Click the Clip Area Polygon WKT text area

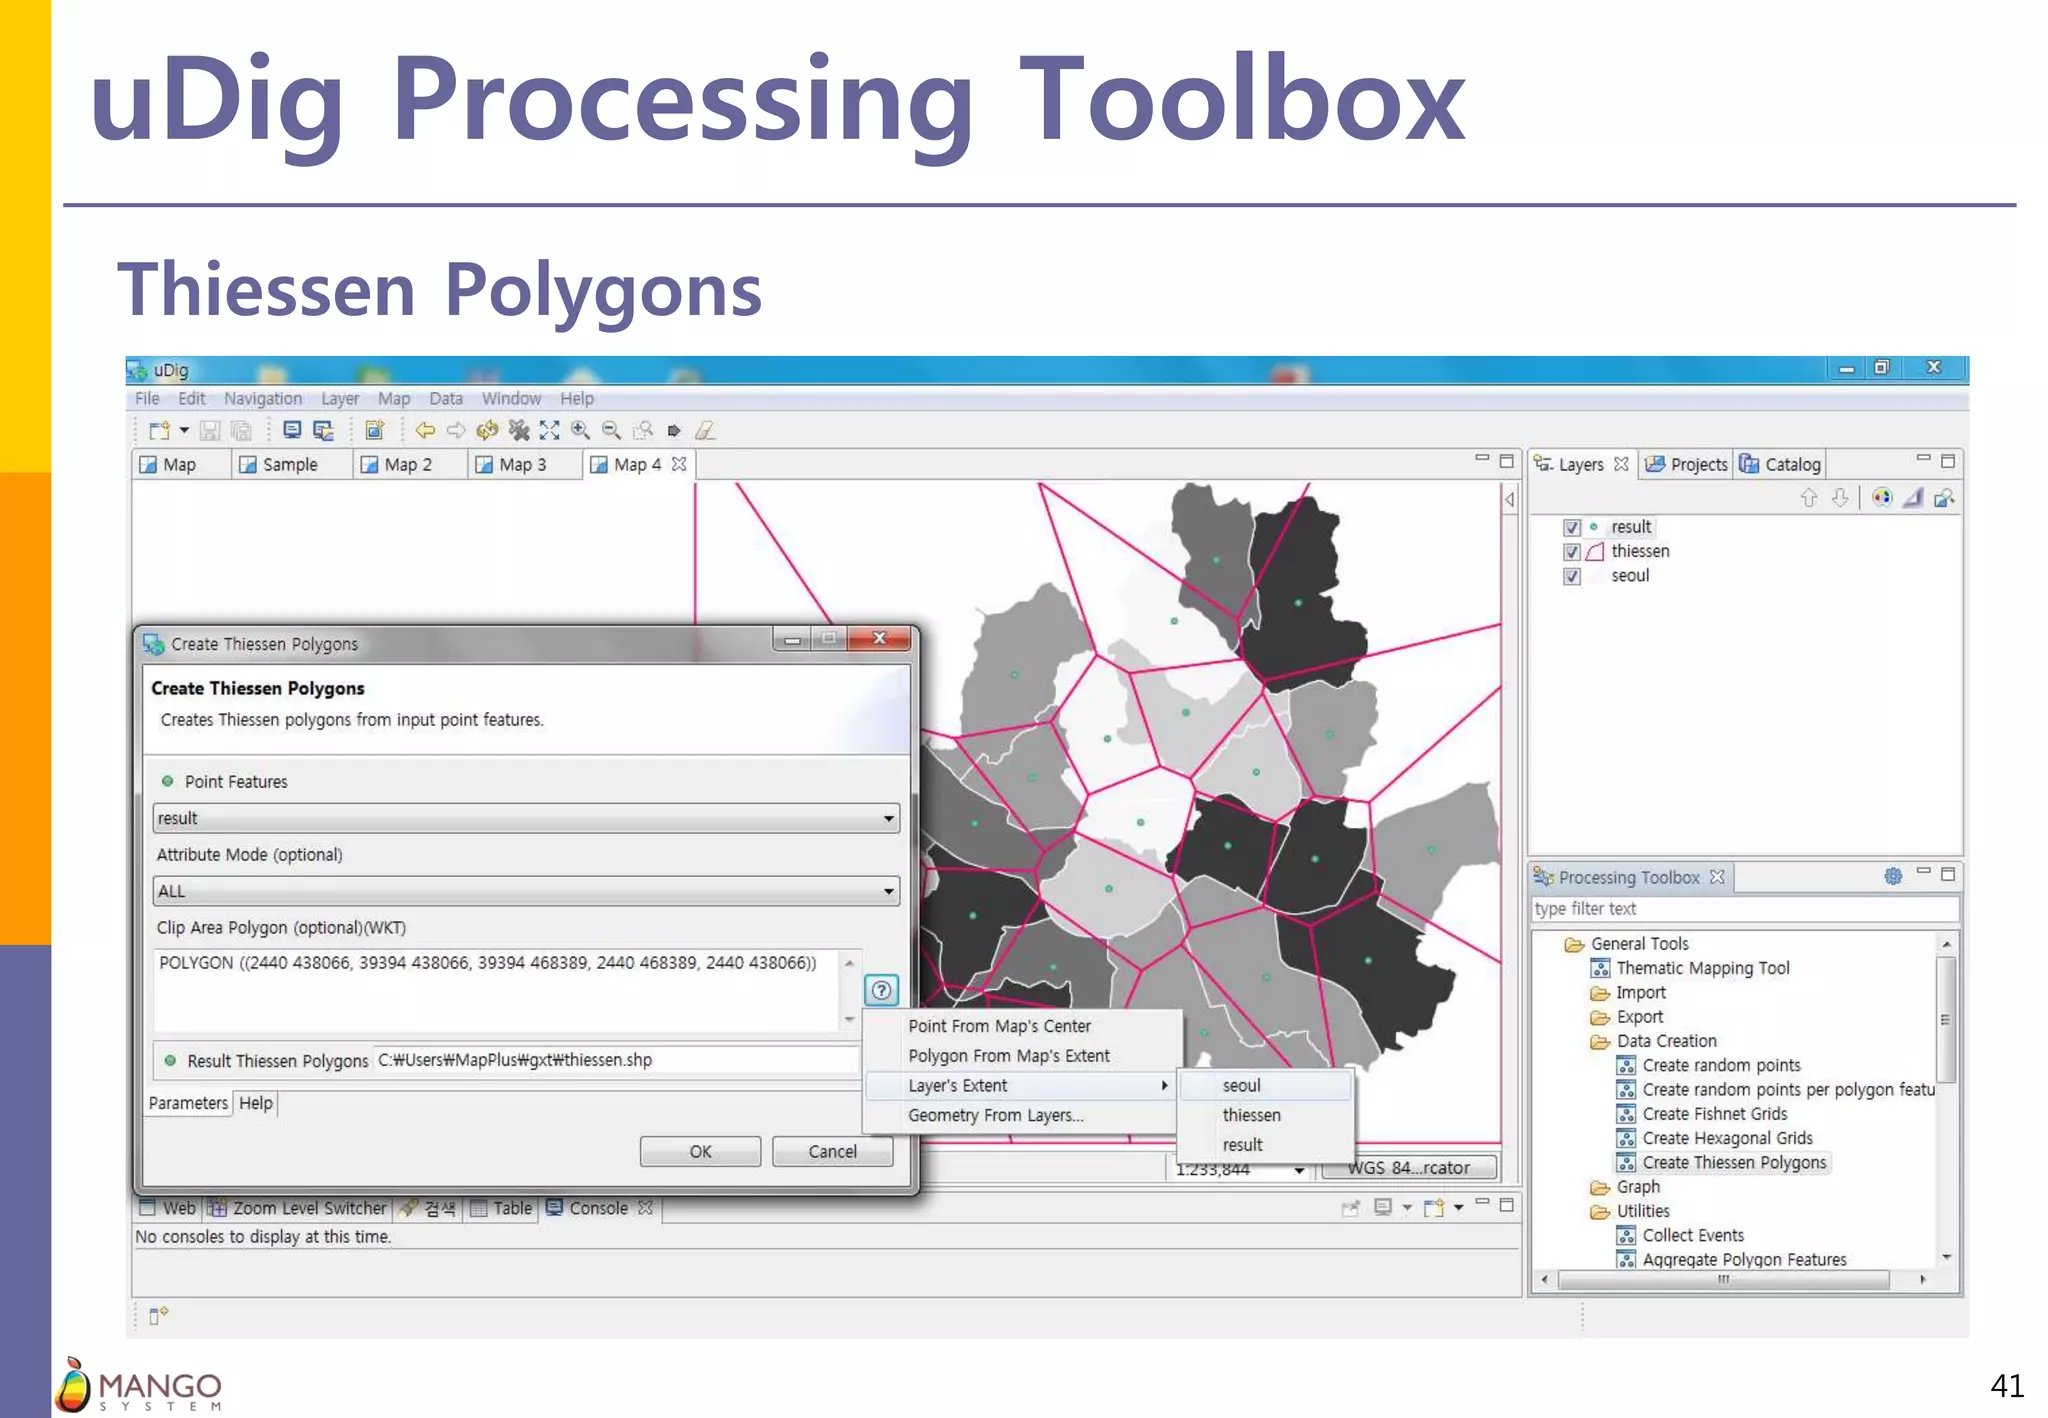pos(496,990)
